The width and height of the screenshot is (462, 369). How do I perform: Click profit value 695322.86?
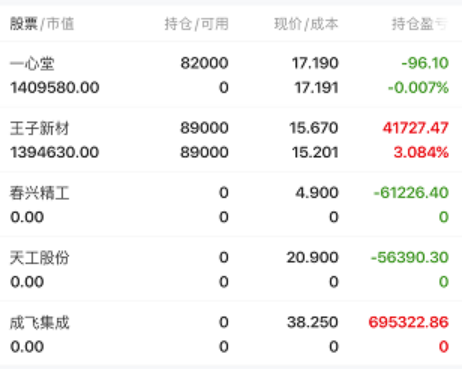pyautogui.click(x=409, y=322)
